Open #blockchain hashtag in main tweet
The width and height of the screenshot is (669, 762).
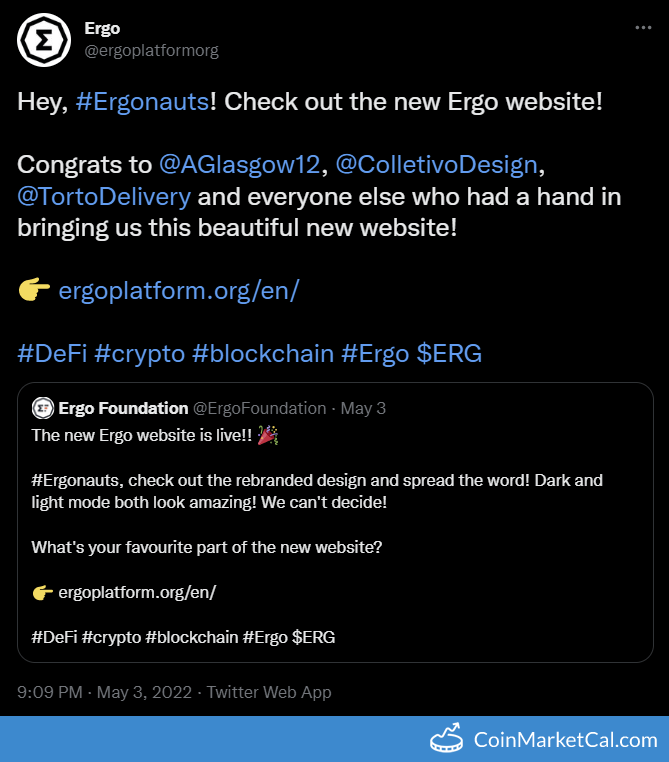[x=262, y=353]
